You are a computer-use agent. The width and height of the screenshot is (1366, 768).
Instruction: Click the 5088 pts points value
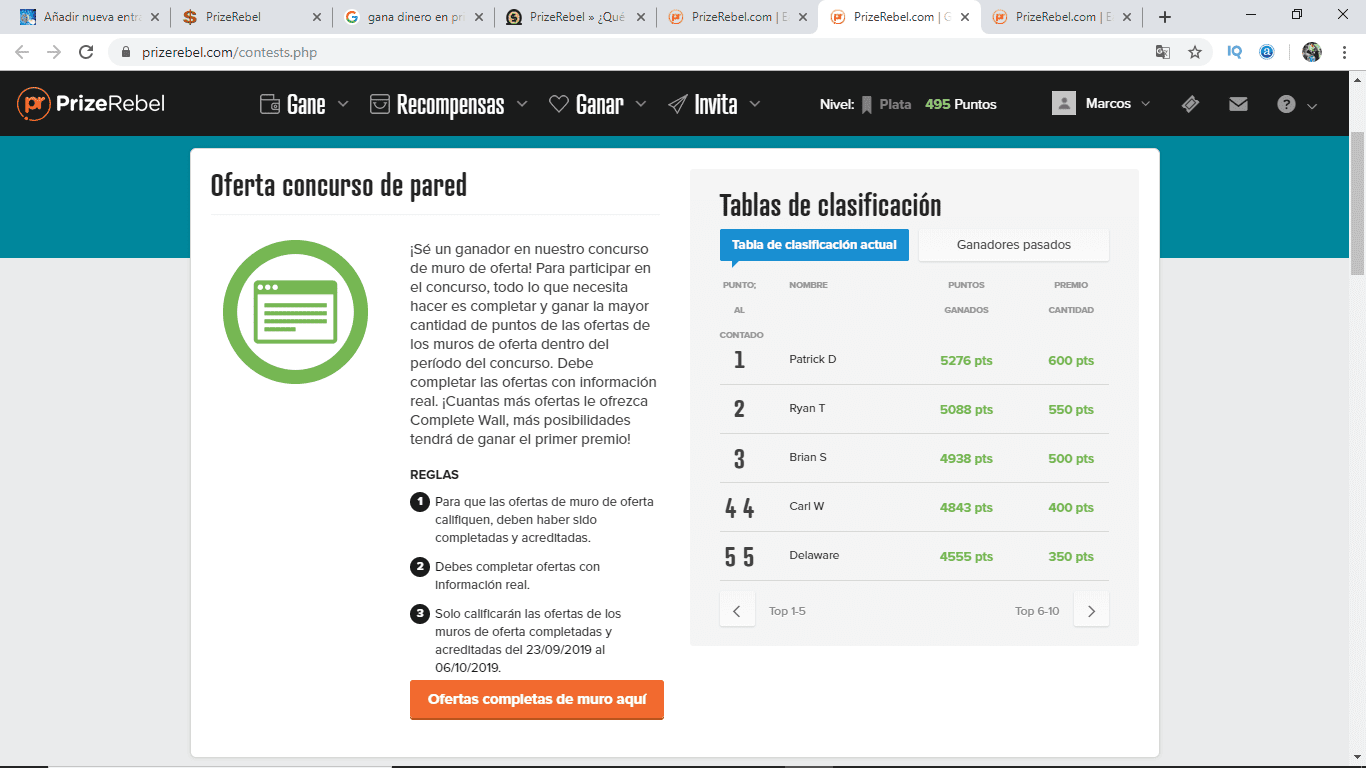pos(966,410)
